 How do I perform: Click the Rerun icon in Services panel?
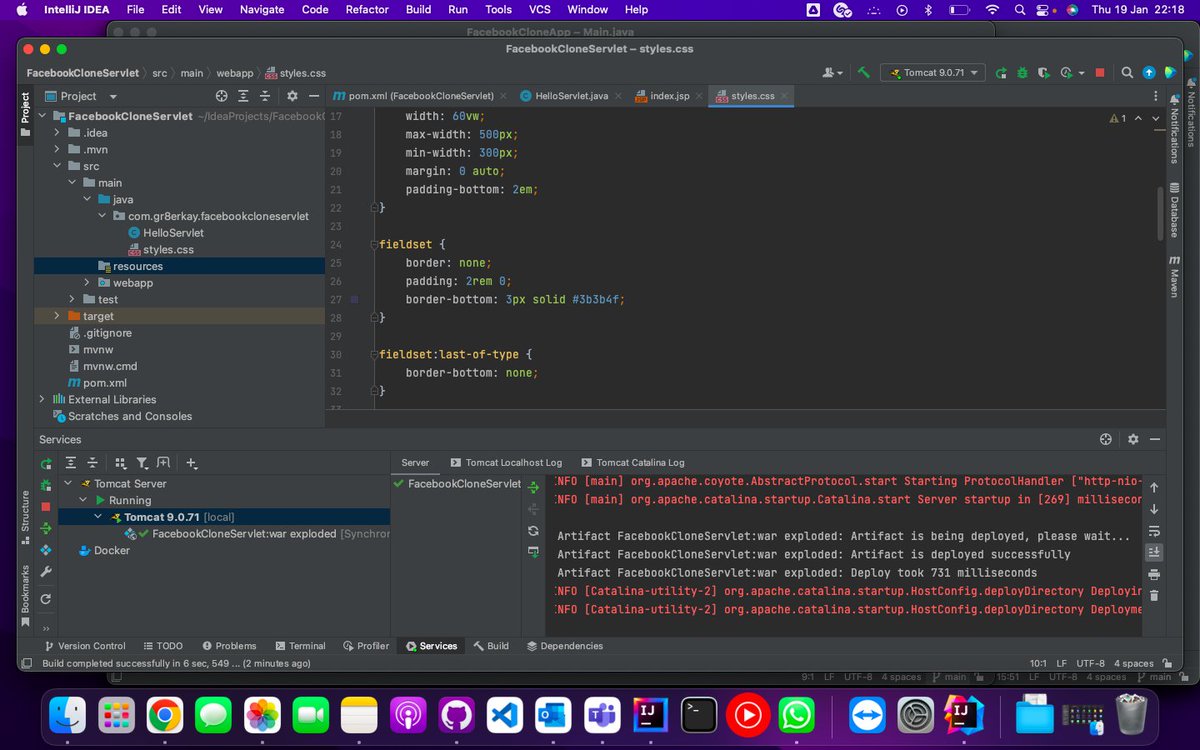click(x=47, y=462)
